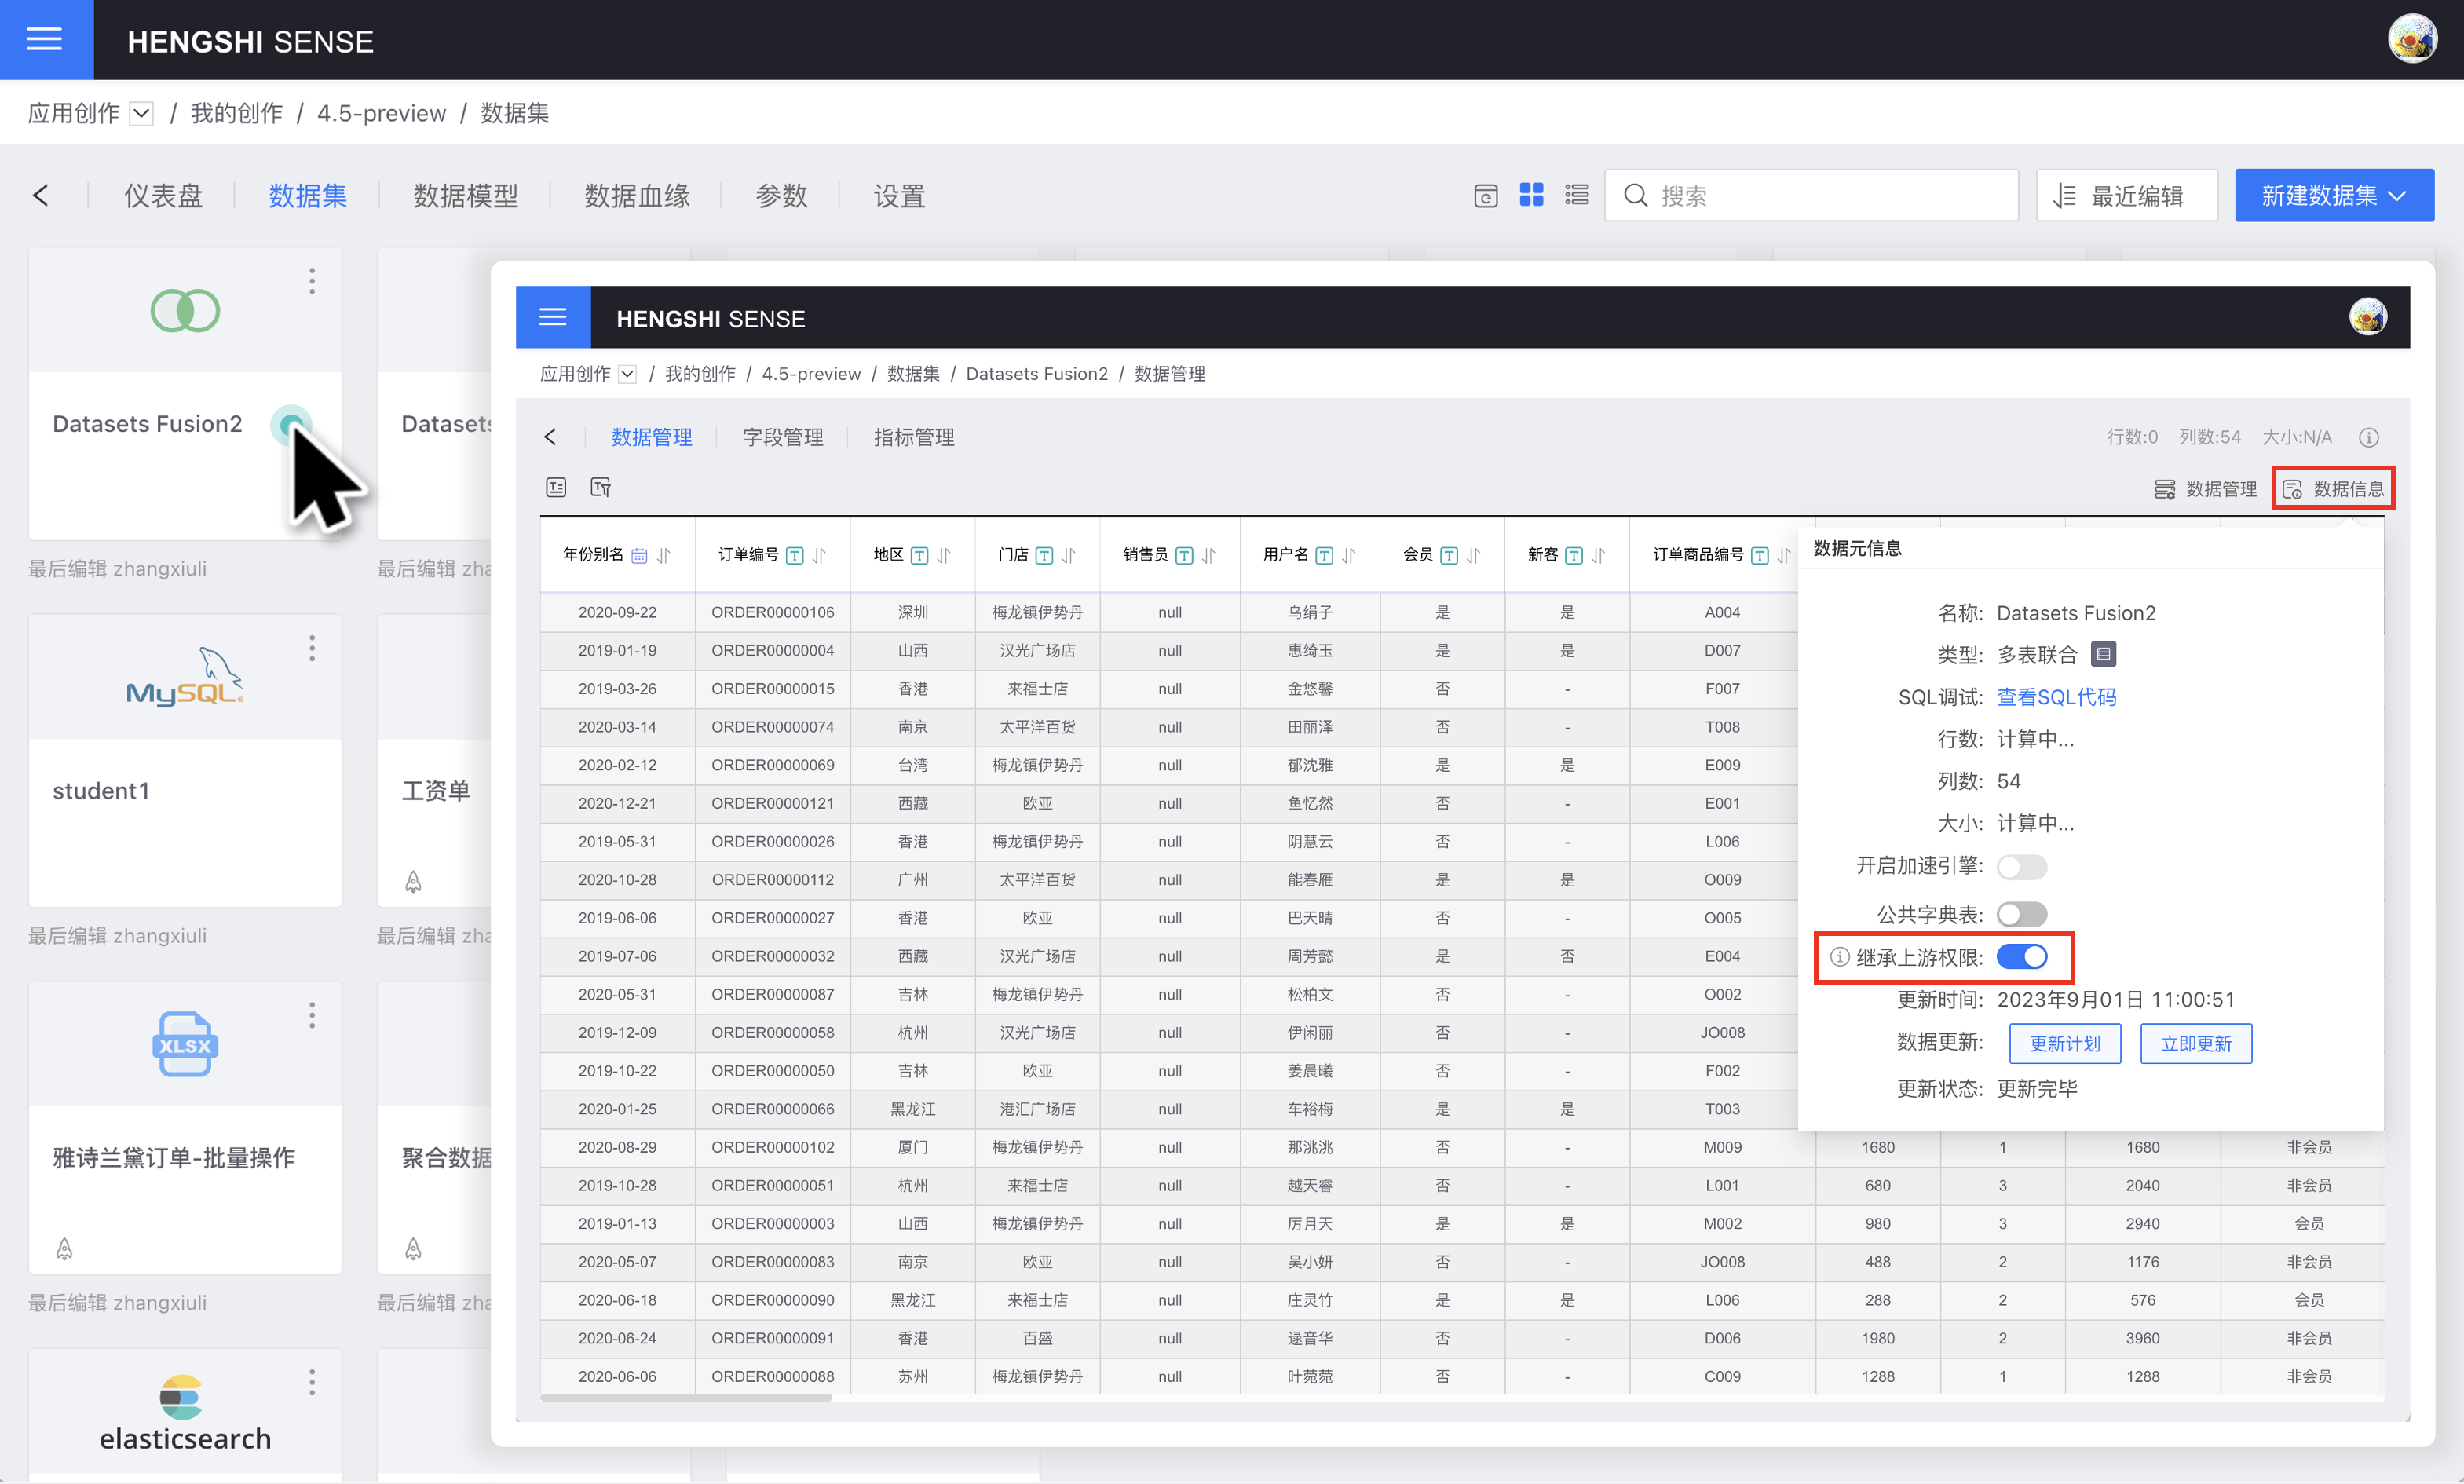Viewport: 2464px width, 1484px height.
Task: Click the 立即更新 button
Action: [x=2196, y=1043]
